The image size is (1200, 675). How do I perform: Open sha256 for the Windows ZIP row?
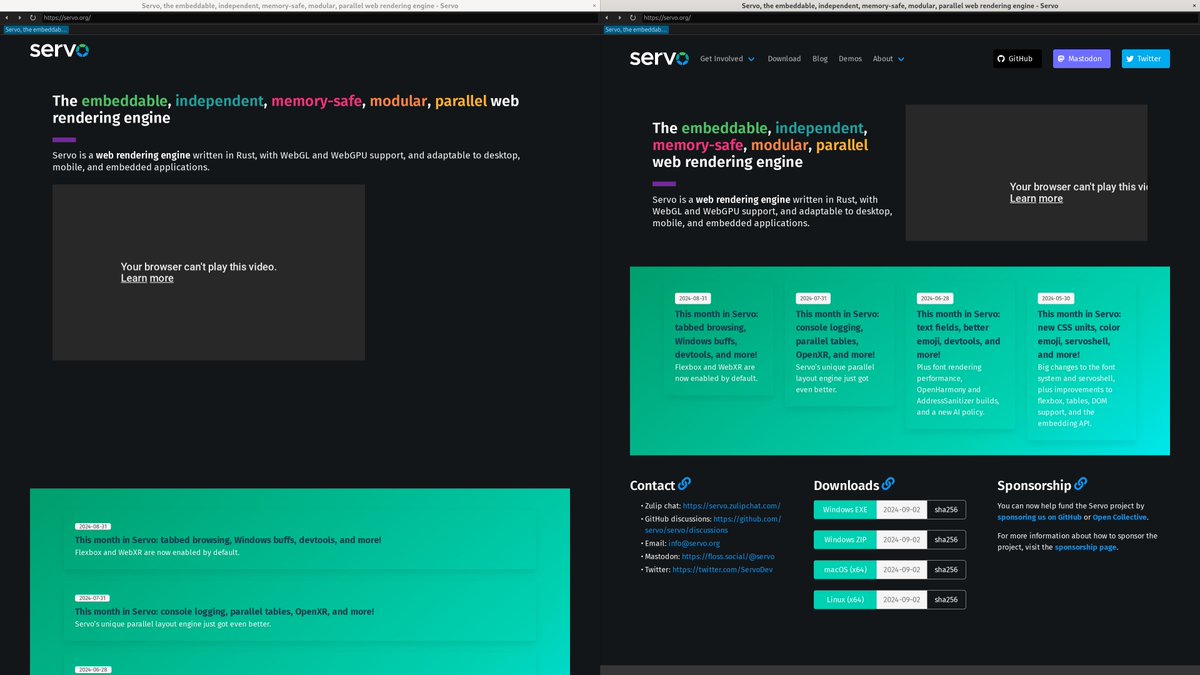pos(946,540)
